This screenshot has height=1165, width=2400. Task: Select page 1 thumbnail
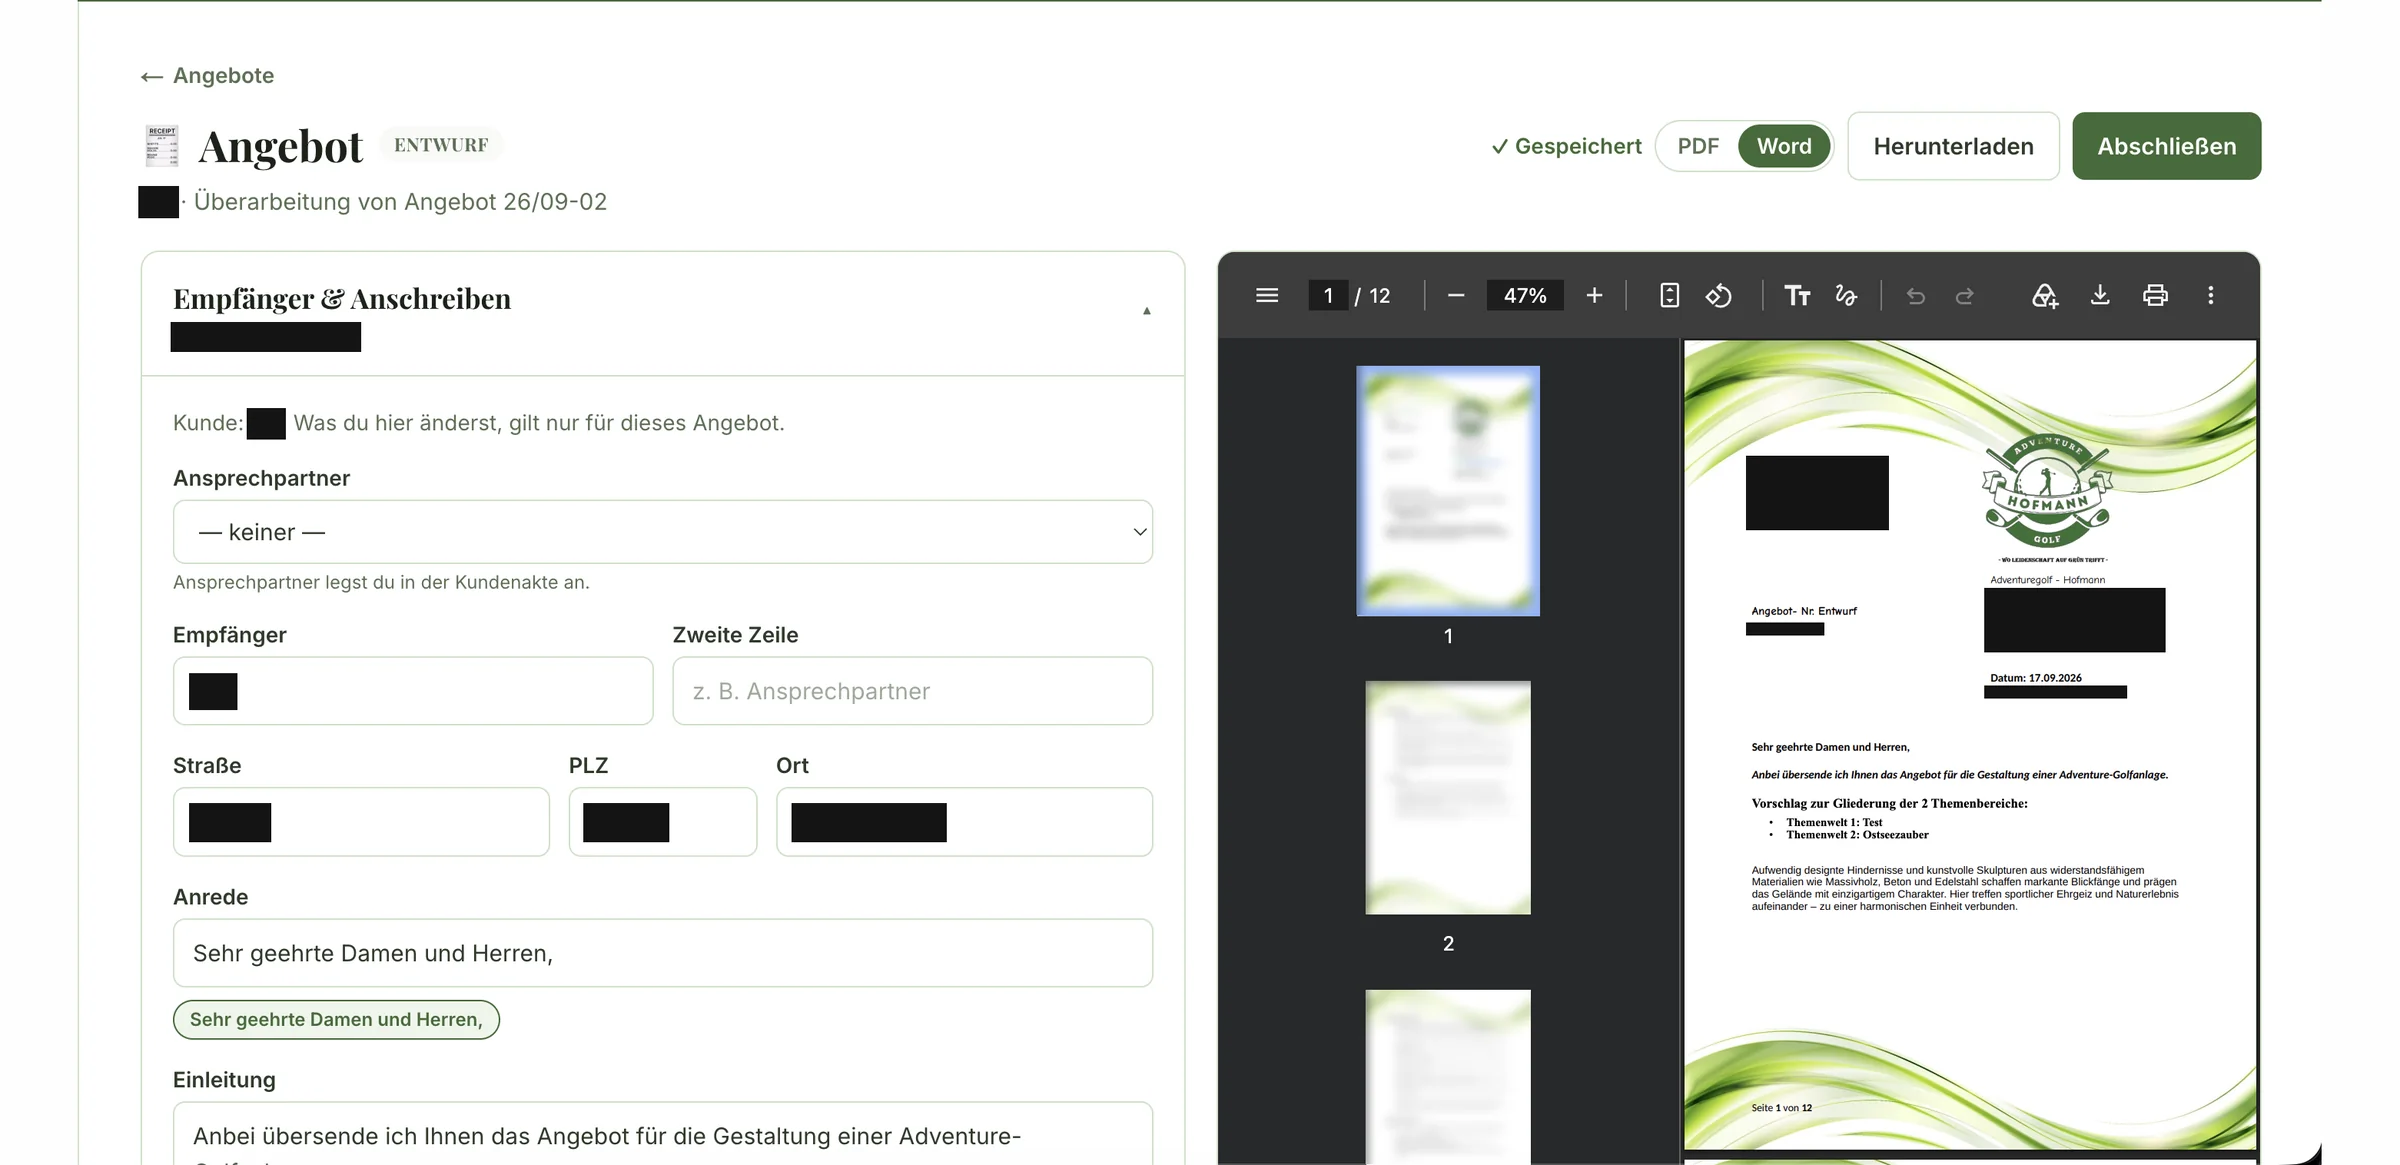point(1448,491)
